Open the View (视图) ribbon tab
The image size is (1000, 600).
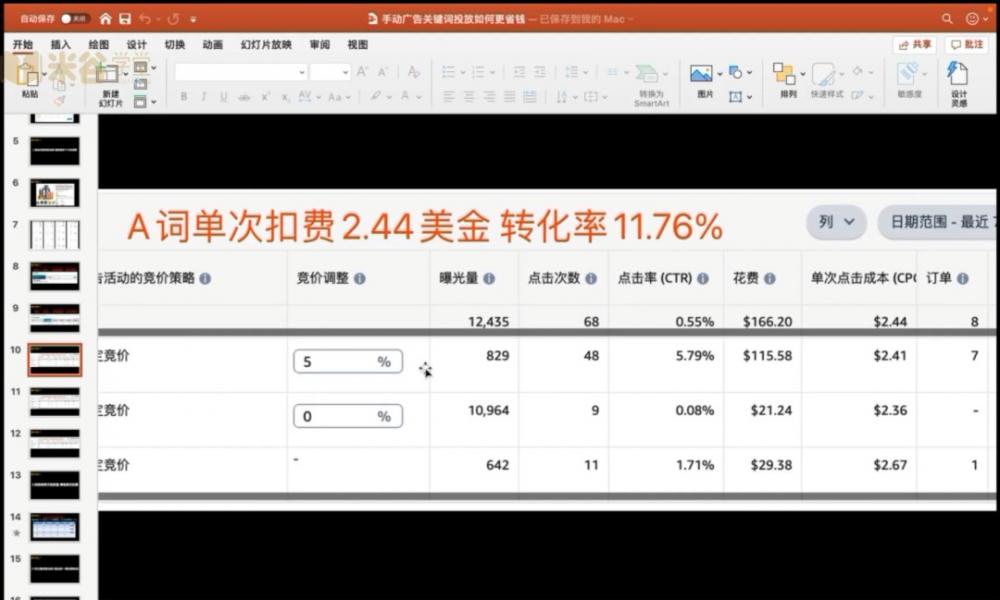pos(358,45)
